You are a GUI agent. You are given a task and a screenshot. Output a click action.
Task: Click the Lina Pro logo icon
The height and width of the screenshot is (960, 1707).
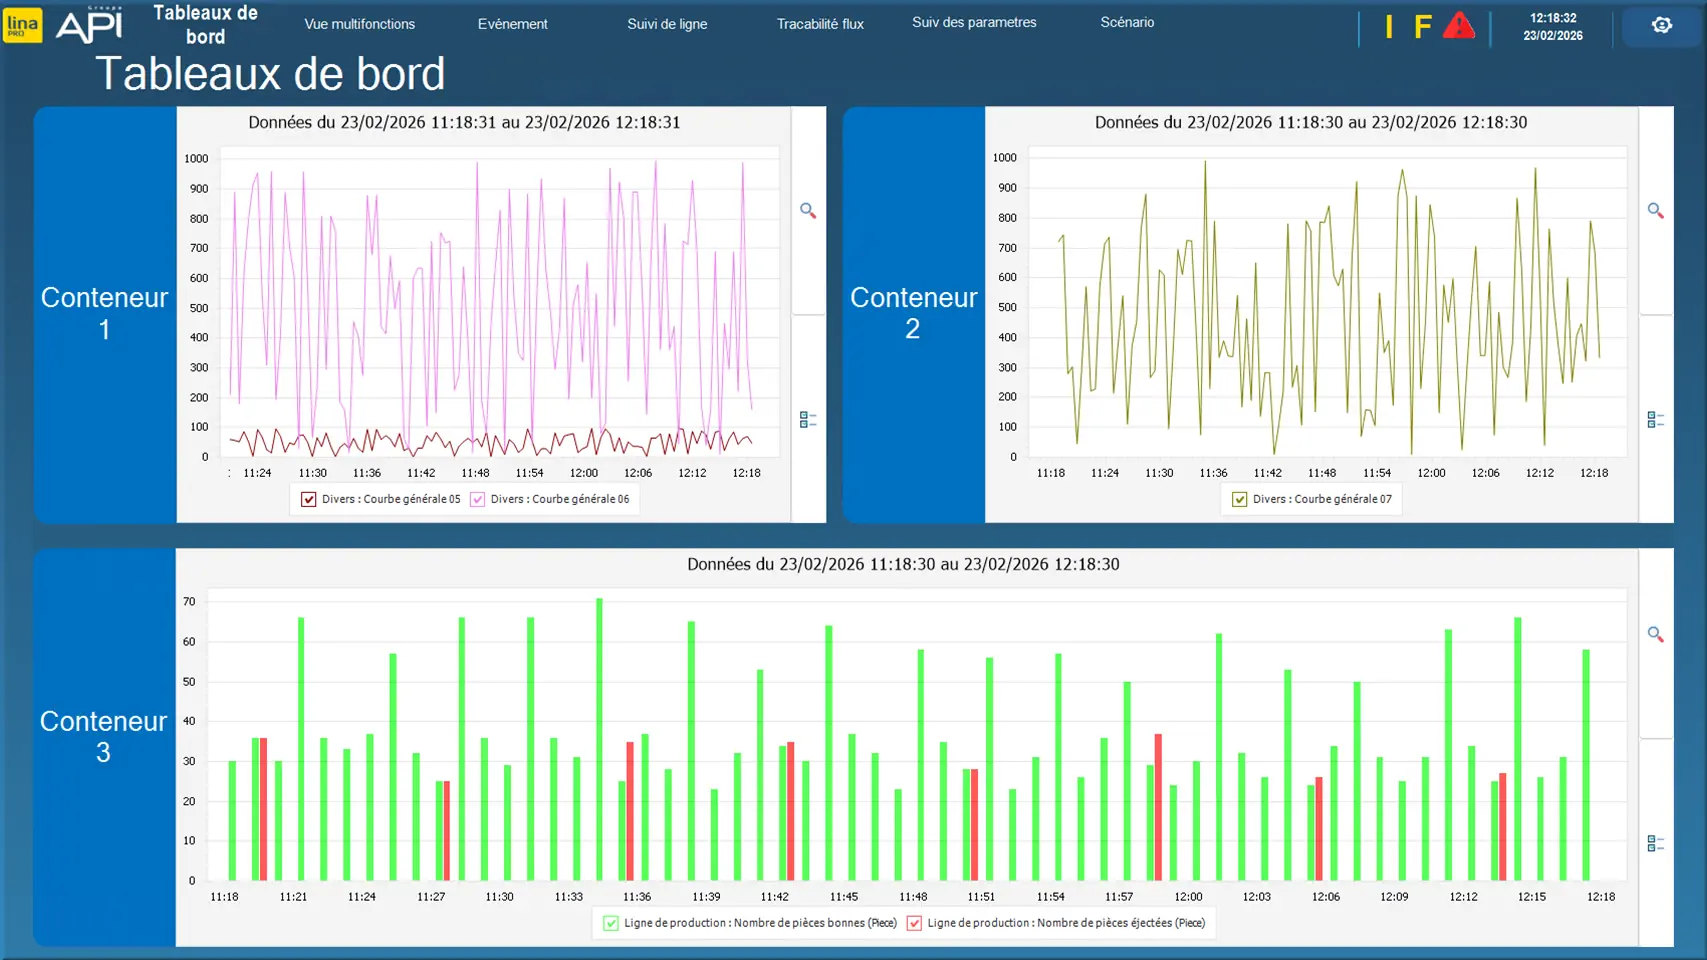(x=22, y=26)
